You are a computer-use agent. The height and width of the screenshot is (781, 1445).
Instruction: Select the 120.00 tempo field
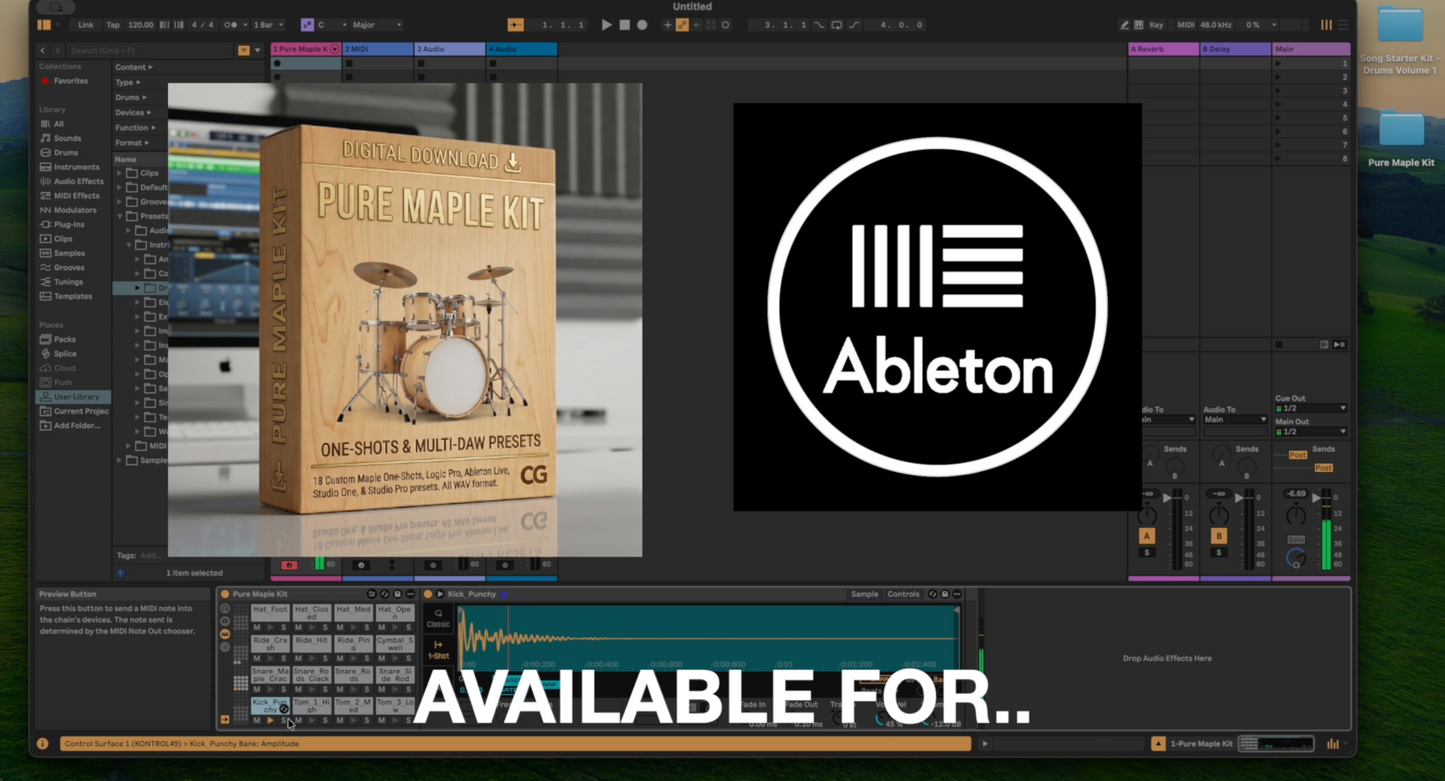click(140, 25)
